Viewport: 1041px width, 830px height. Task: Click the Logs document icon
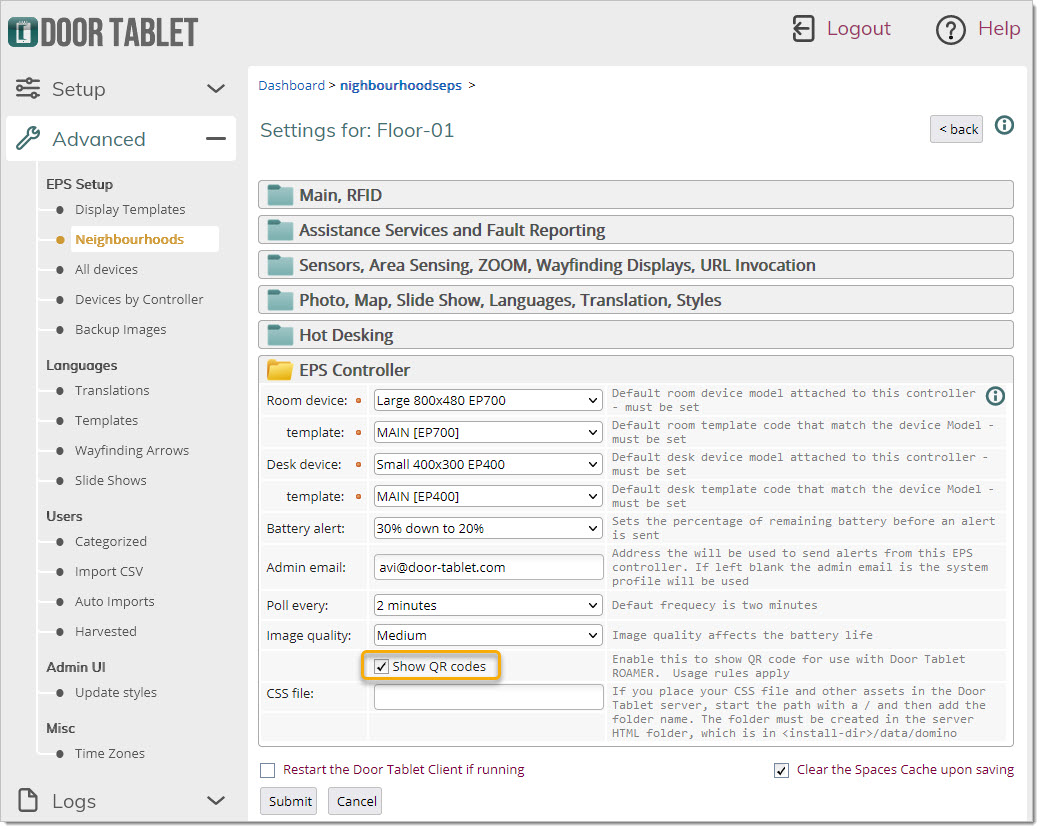pyautogui.click(x=29, y=800)
